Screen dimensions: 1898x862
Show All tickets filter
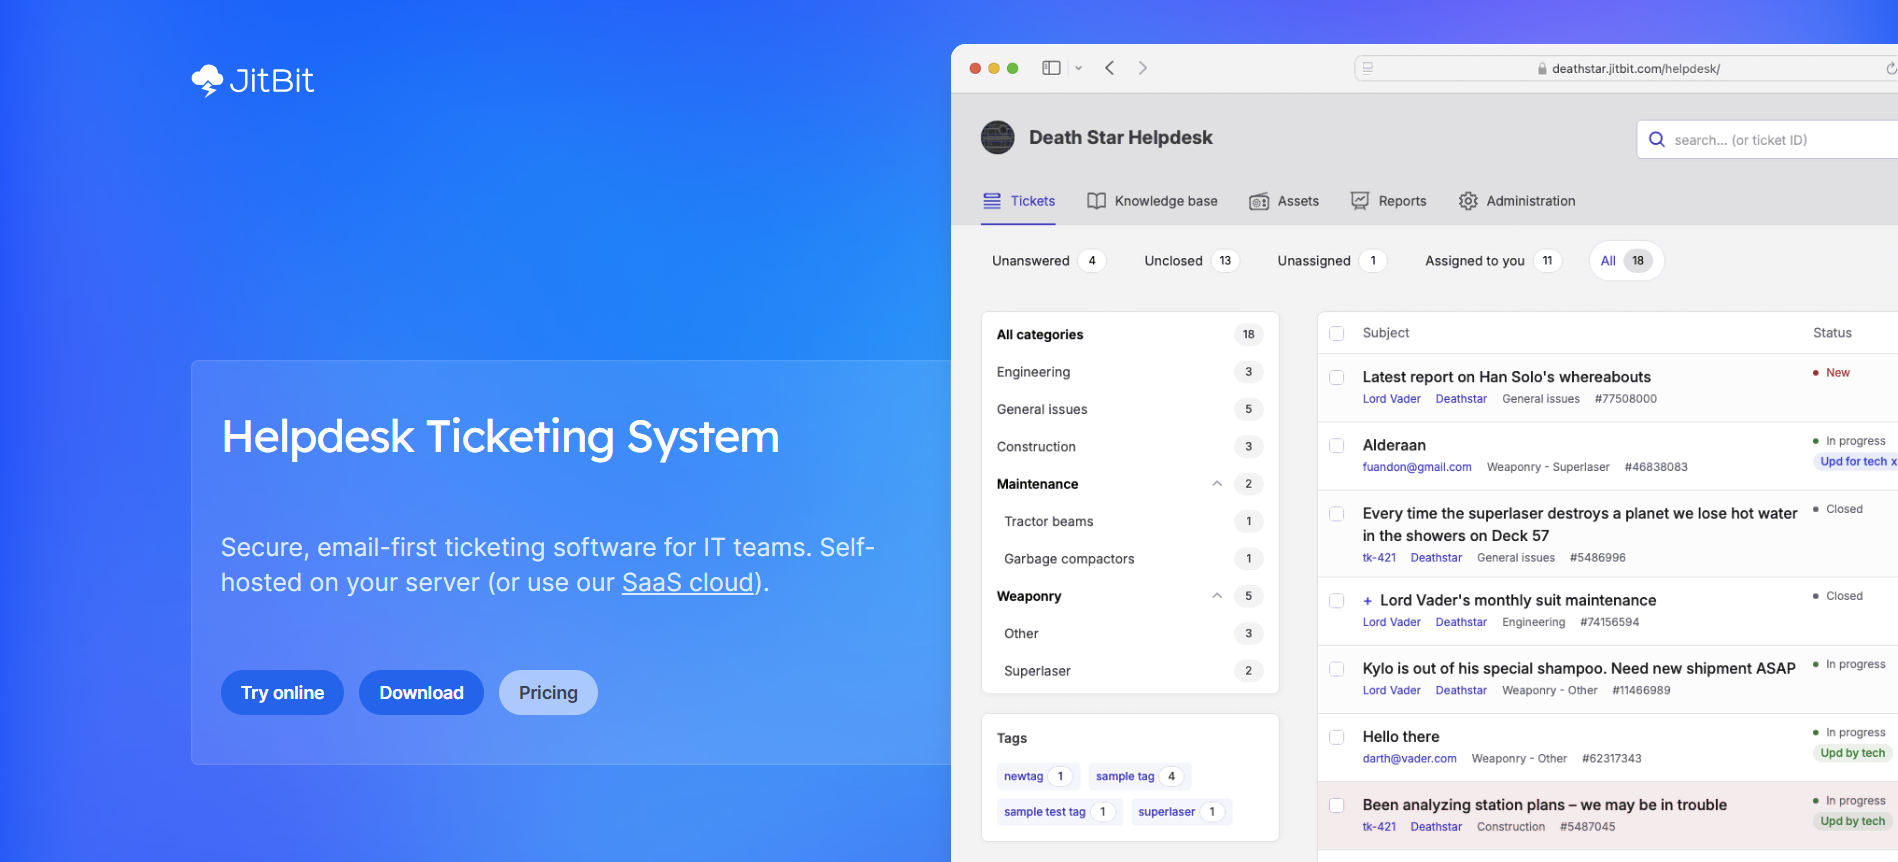(1626, 261)
